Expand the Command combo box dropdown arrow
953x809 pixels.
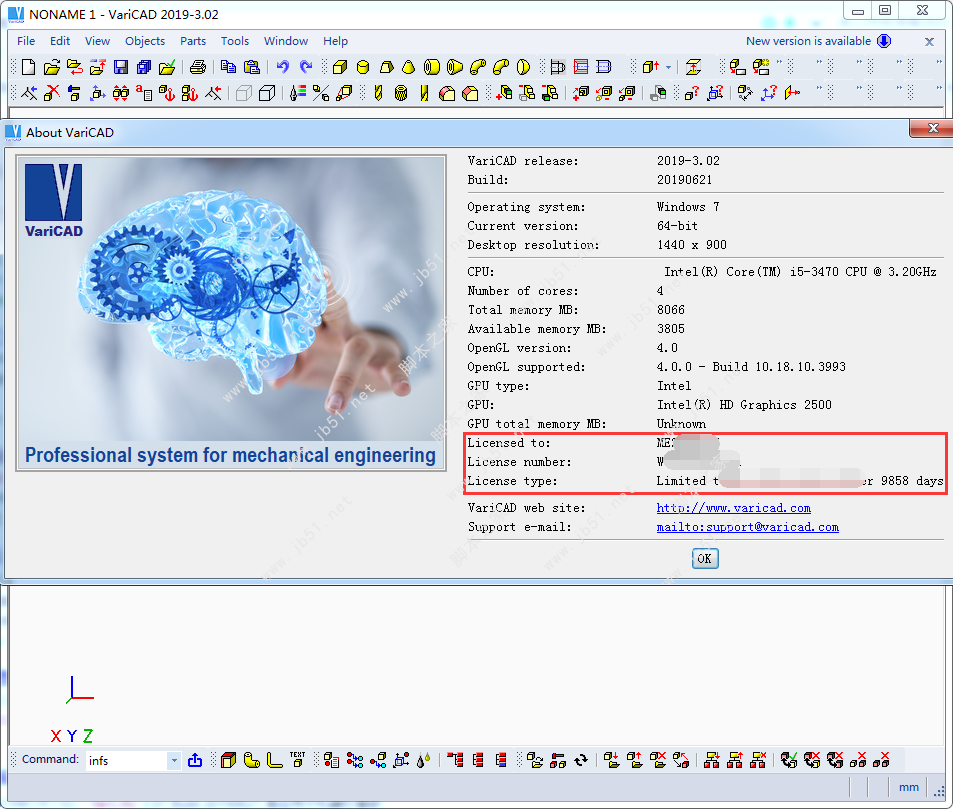pyautogui.click(x=174, y=760)
